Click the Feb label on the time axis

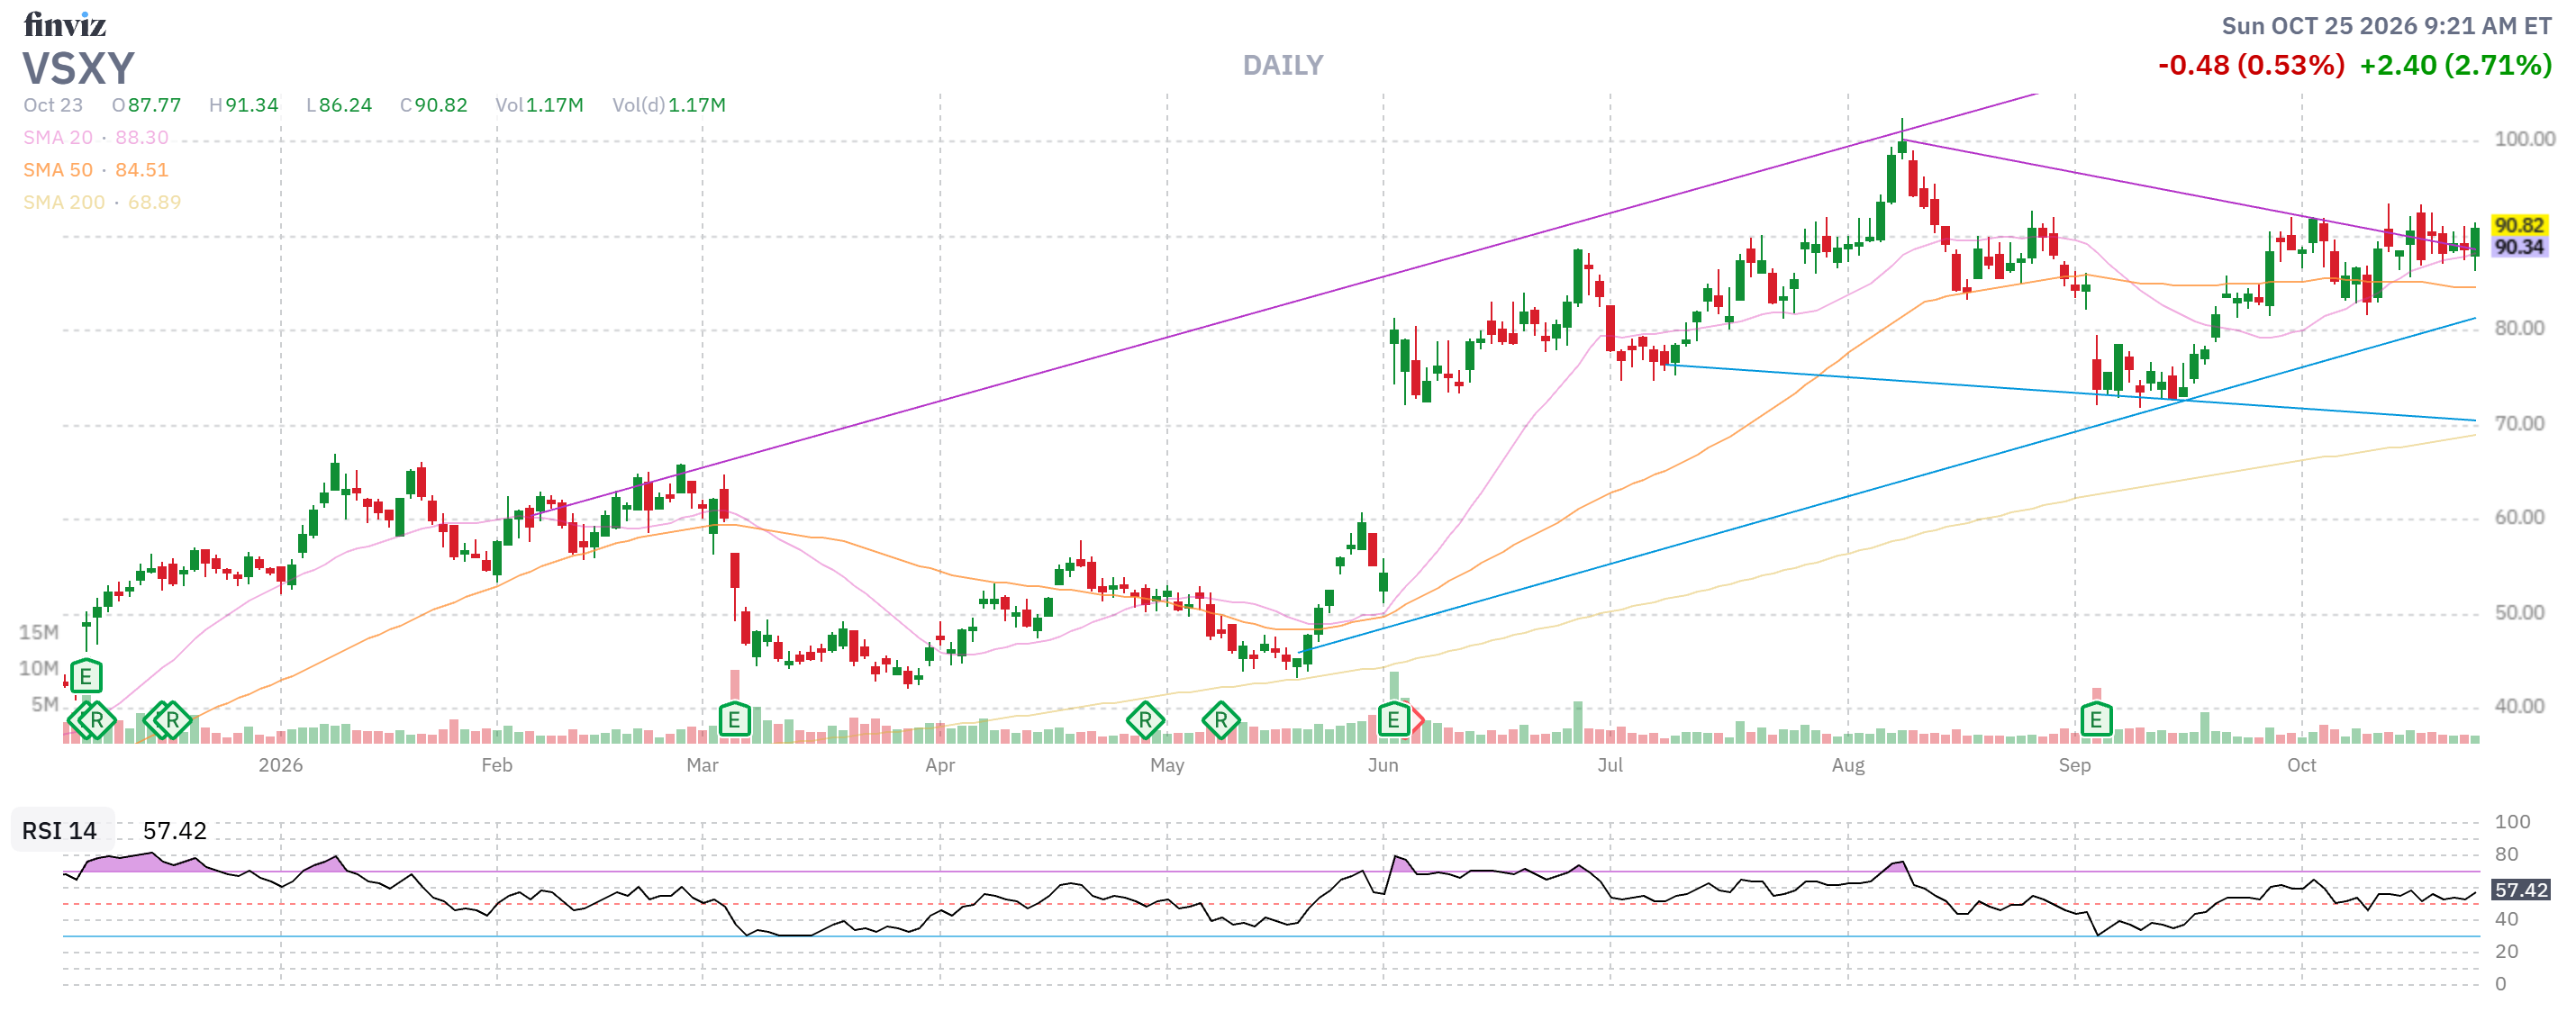(x=496, y=765)
